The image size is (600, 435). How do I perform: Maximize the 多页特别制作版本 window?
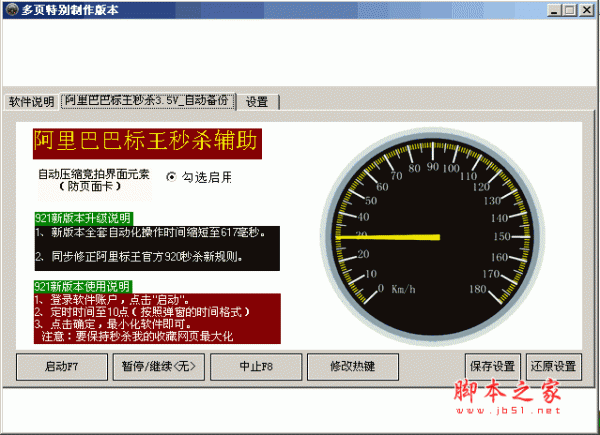click(x=569, y=10)
